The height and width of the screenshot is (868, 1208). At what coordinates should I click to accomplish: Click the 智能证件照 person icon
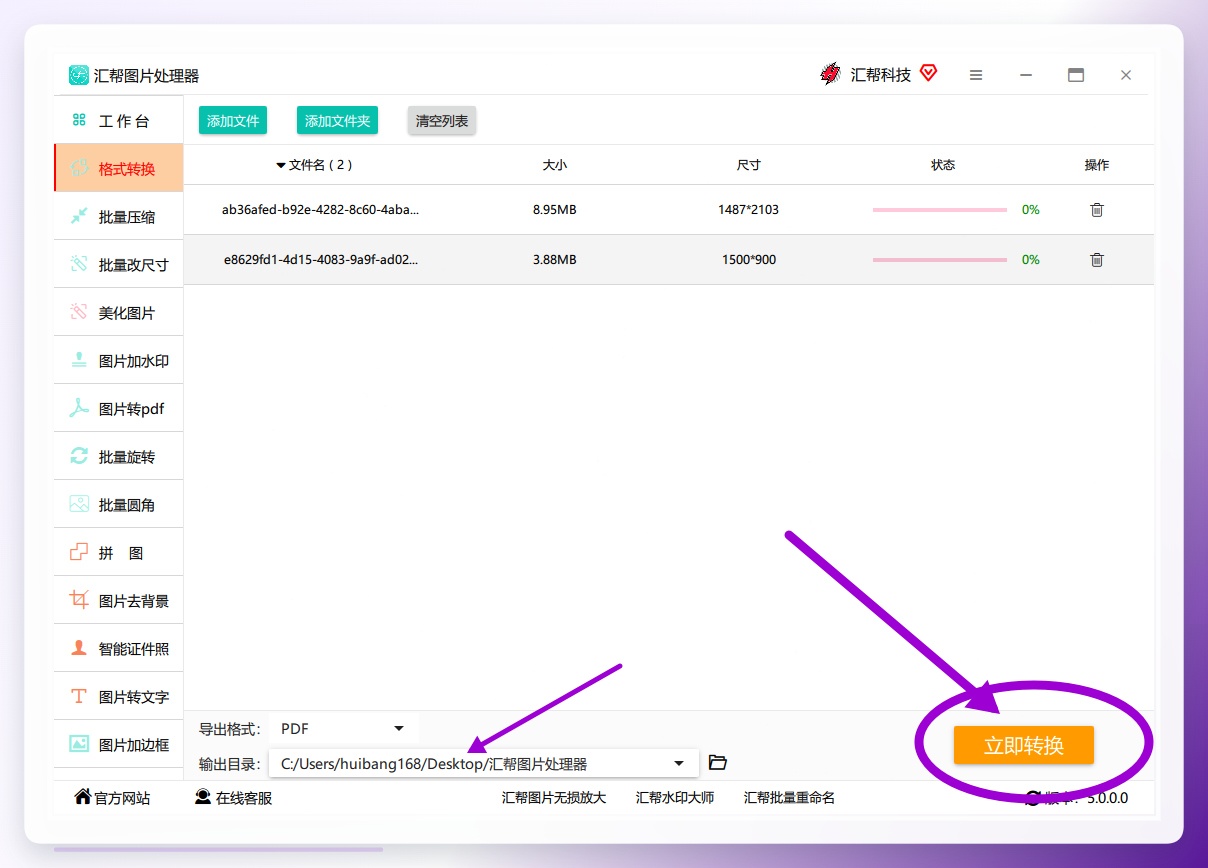pos(79,648)
